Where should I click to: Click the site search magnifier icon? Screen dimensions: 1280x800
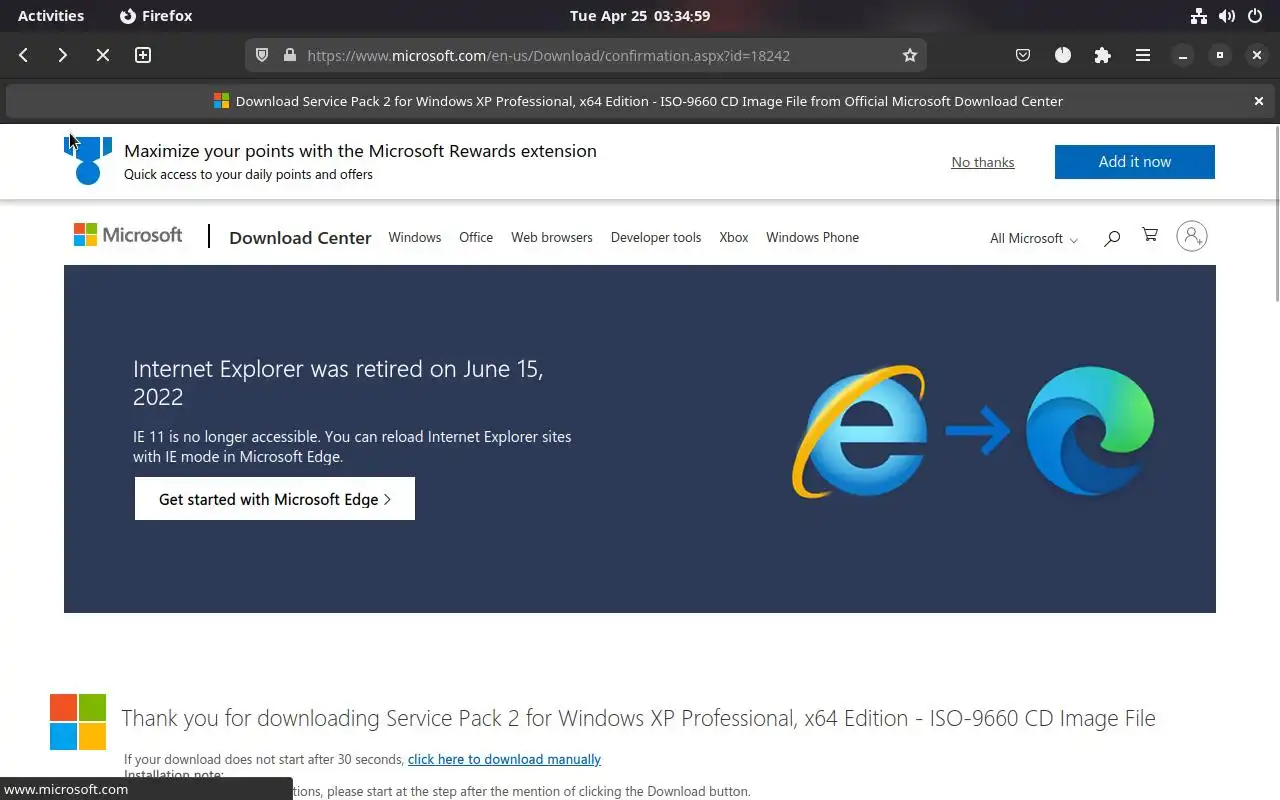click(x=1112, y=238)
